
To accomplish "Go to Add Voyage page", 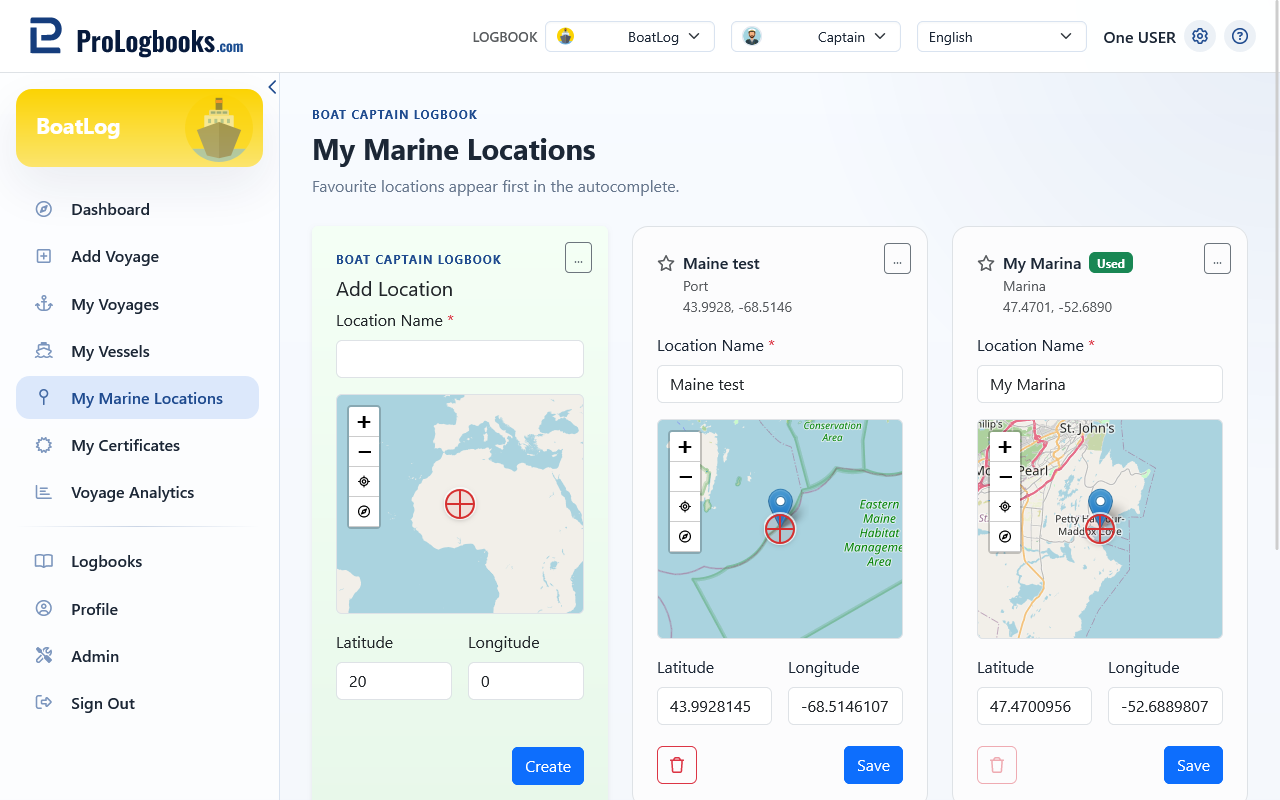I will click(137, 256).
